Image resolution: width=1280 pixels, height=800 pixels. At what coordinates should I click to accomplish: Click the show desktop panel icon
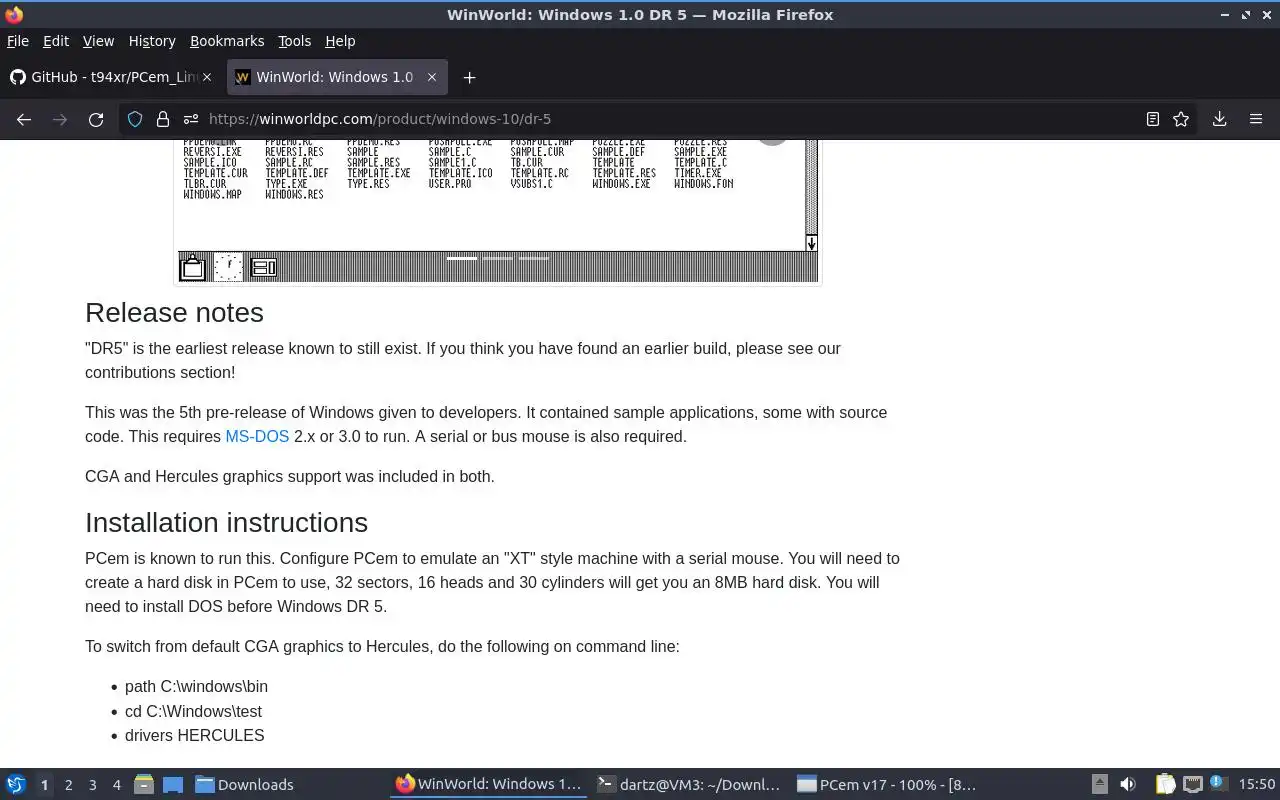[x=173, y=784]
